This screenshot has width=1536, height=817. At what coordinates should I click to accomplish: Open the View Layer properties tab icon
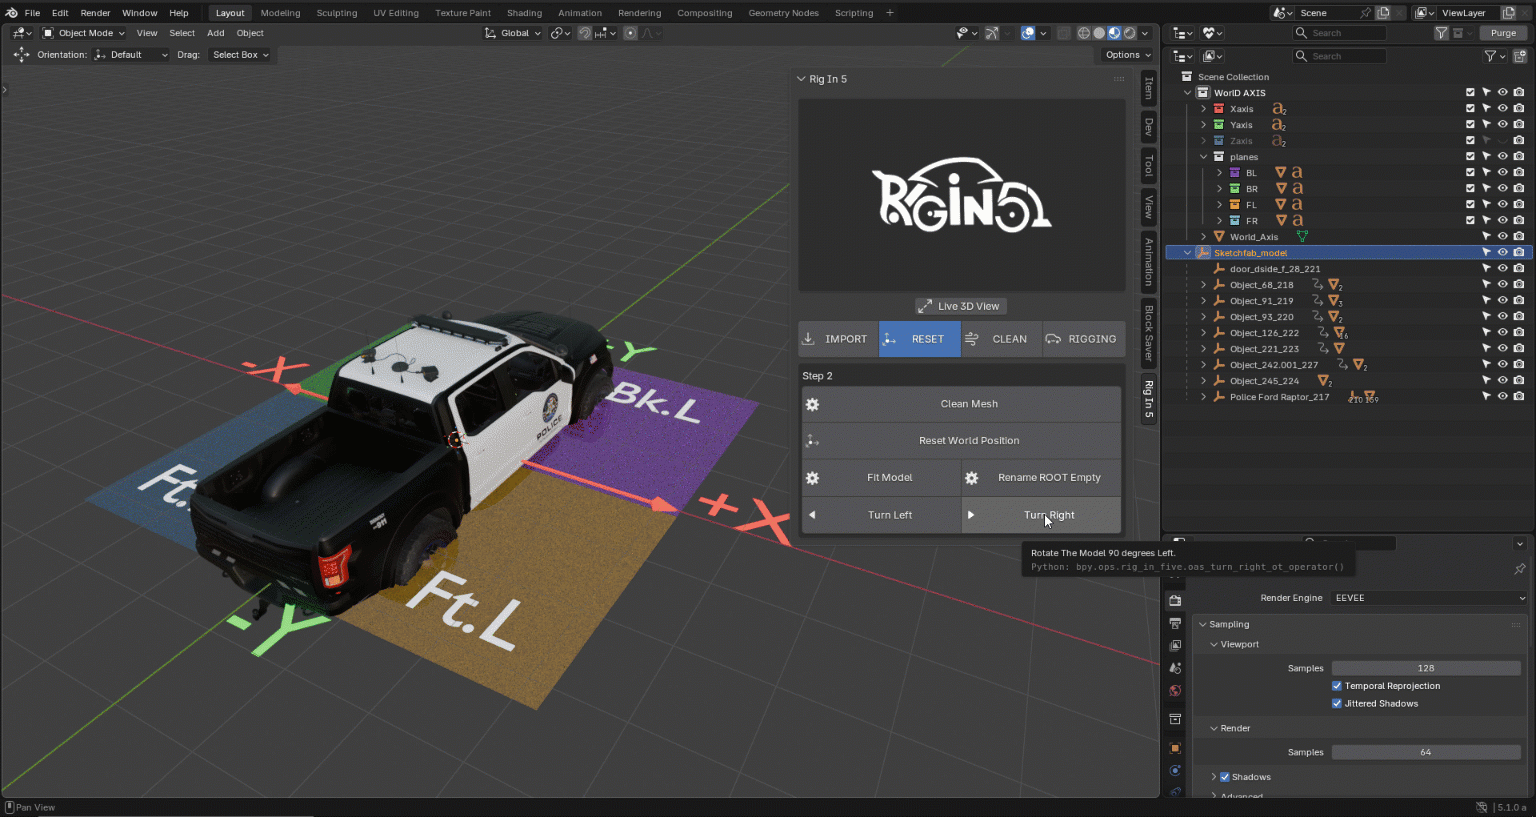click(x=1175, y=646)
